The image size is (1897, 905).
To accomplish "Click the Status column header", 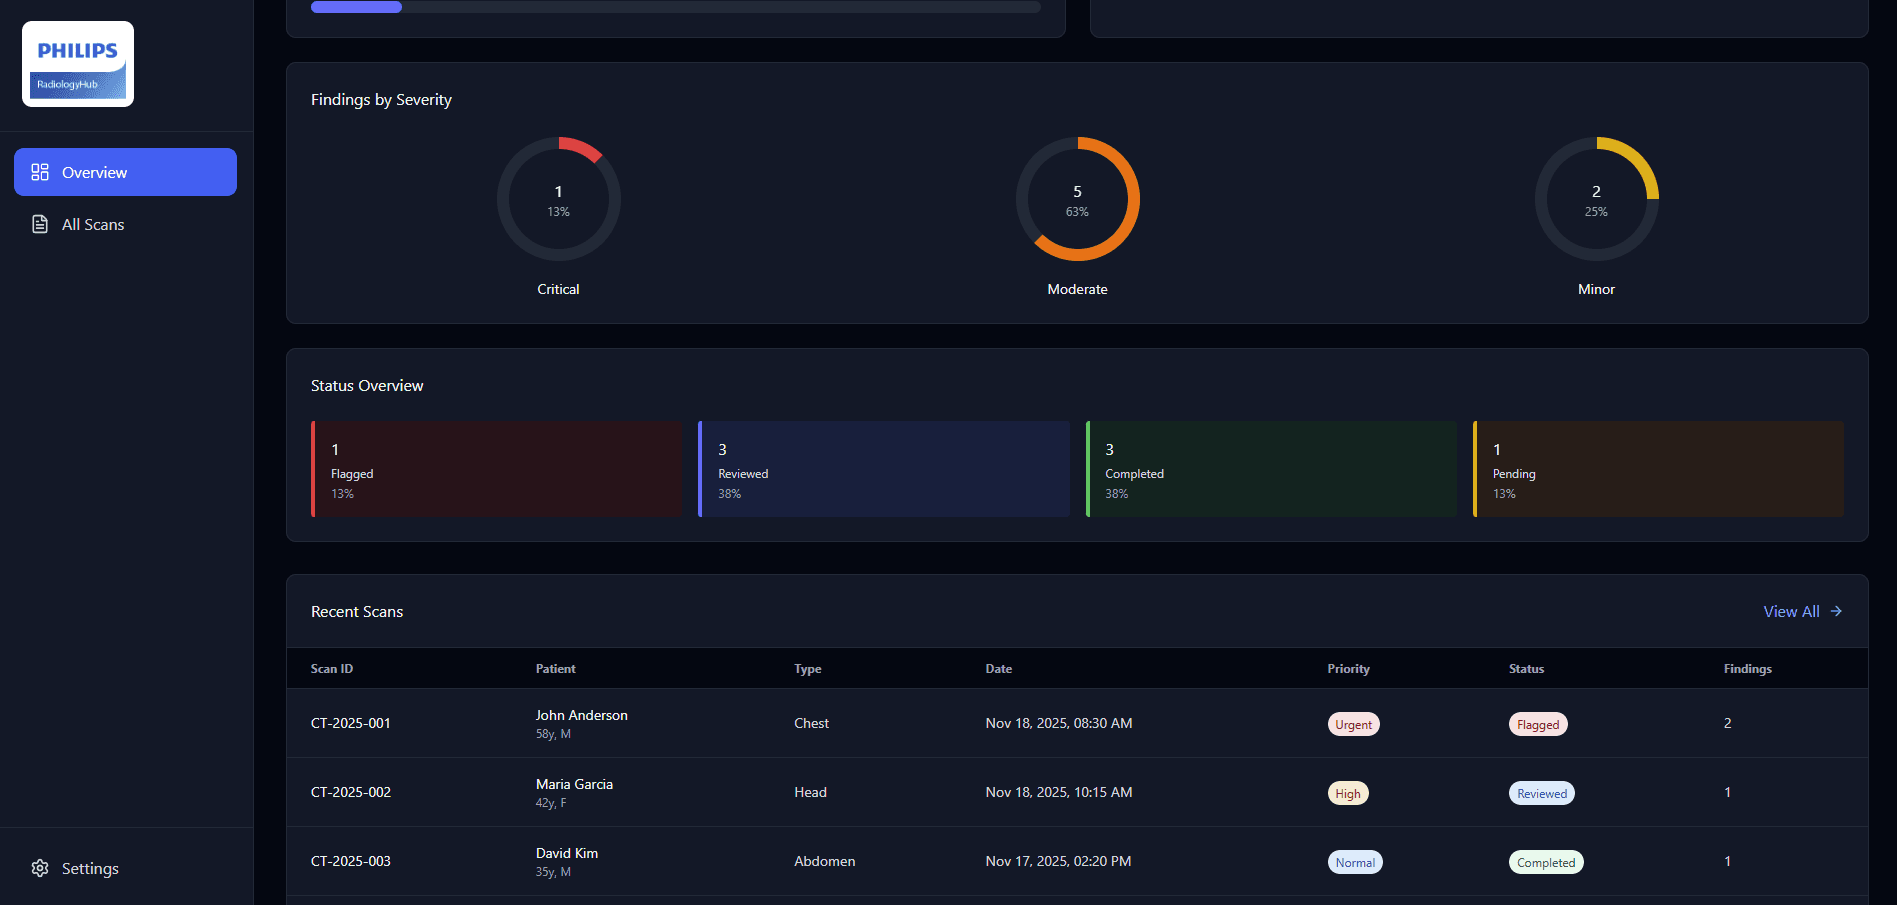I will click(1526, 669).
